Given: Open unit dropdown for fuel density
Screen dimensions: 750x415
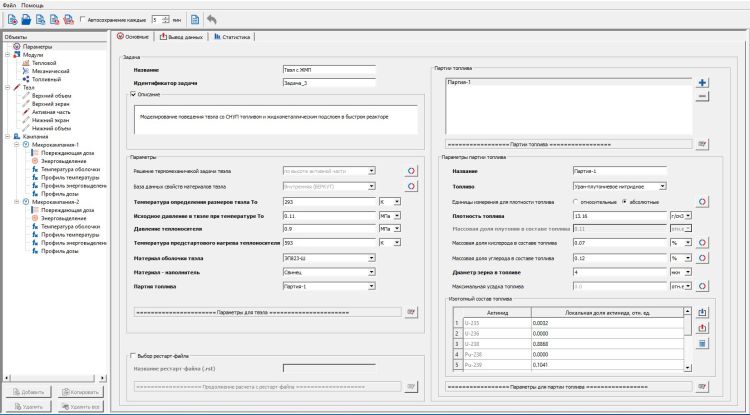Looking at the screenshot, I should [x=688, y=216].
